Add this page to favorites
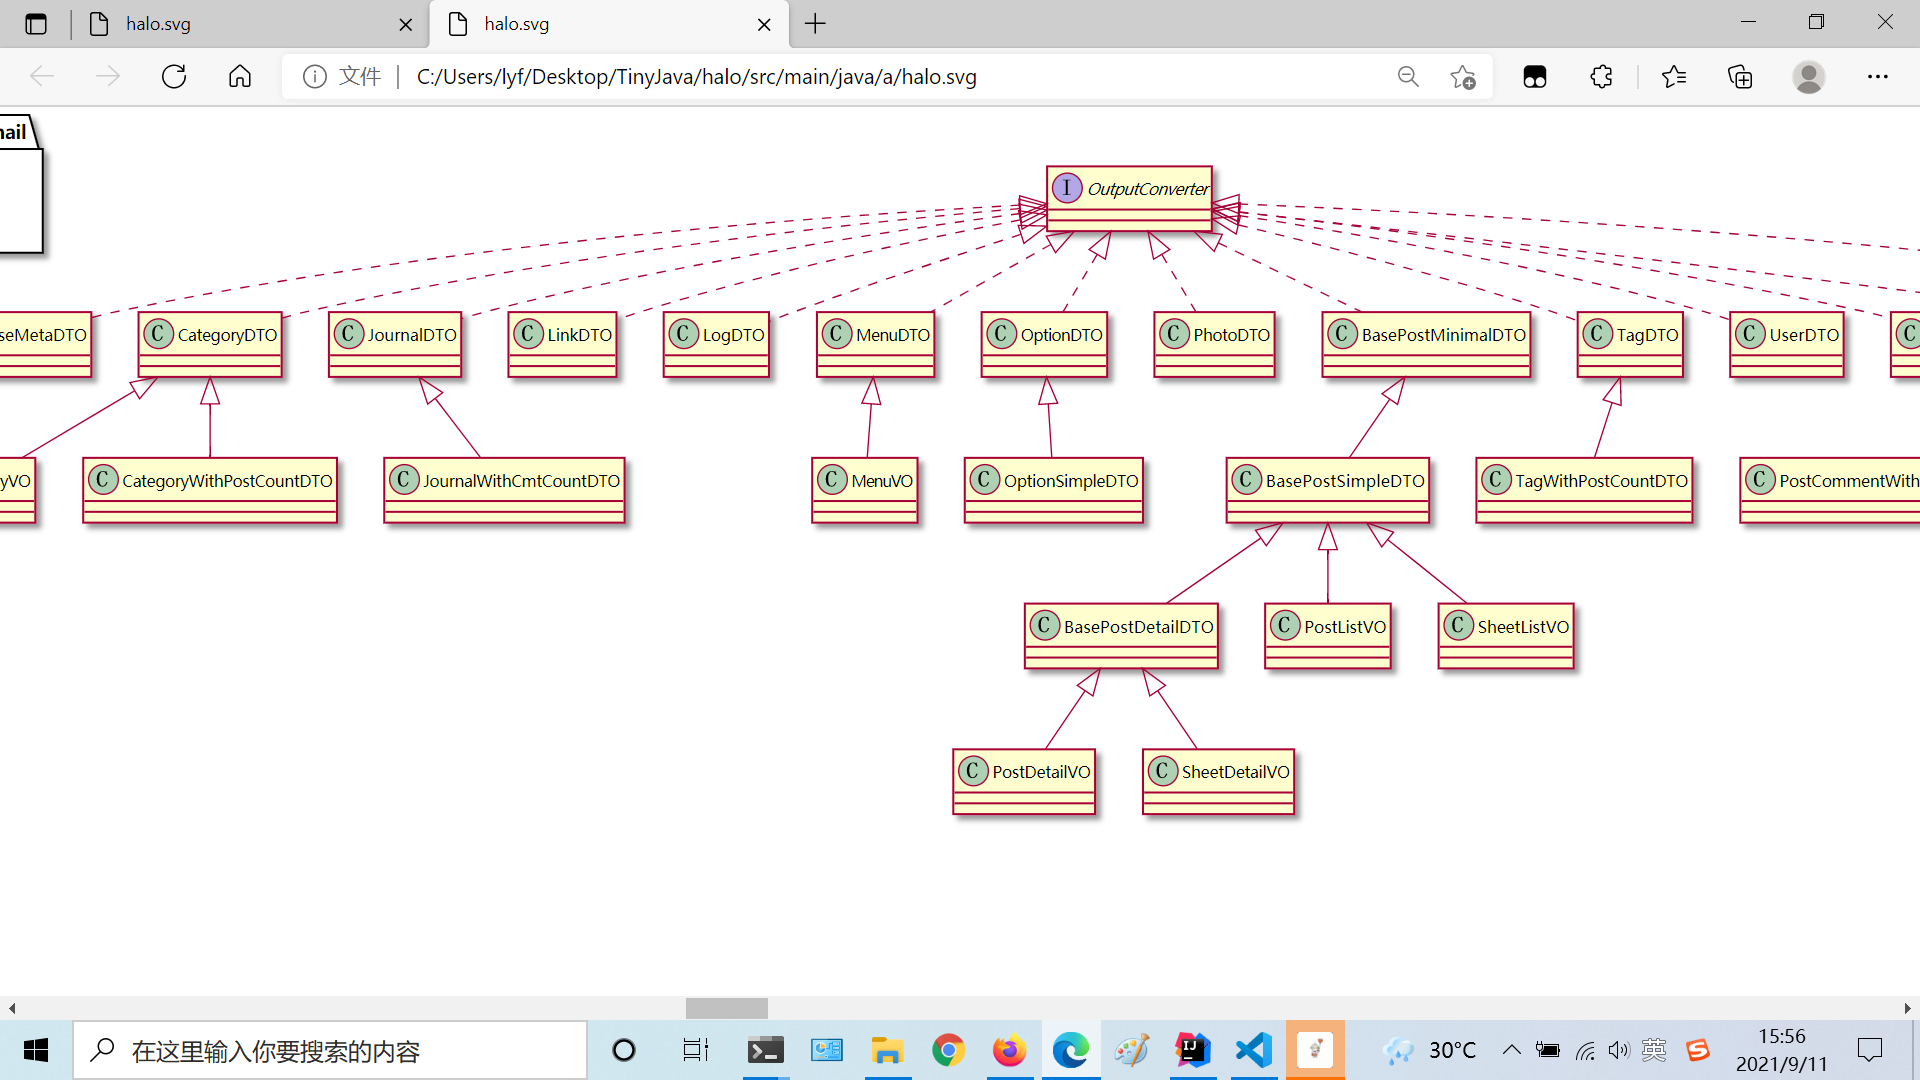1920x1080 pixels. [1463, 77]
